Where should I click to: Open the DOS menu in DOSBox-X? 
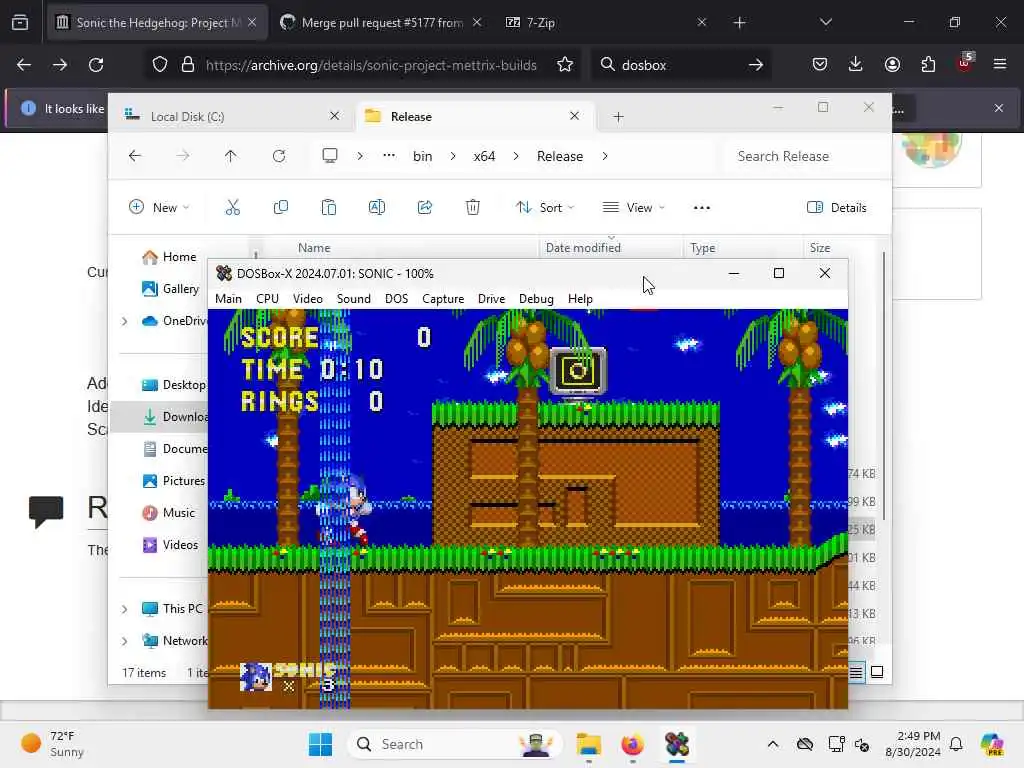point(396,298)
